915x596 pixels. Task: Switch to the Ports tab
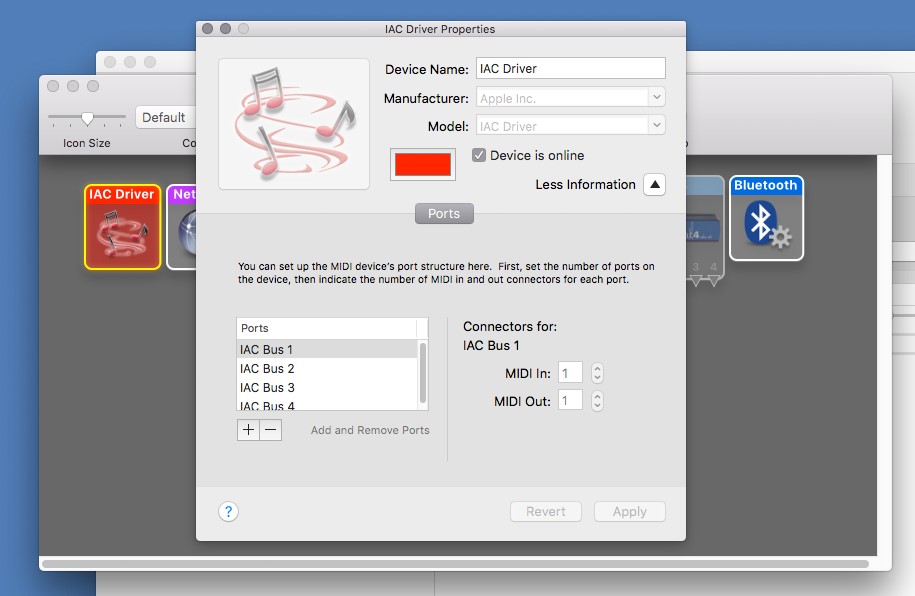443,213
